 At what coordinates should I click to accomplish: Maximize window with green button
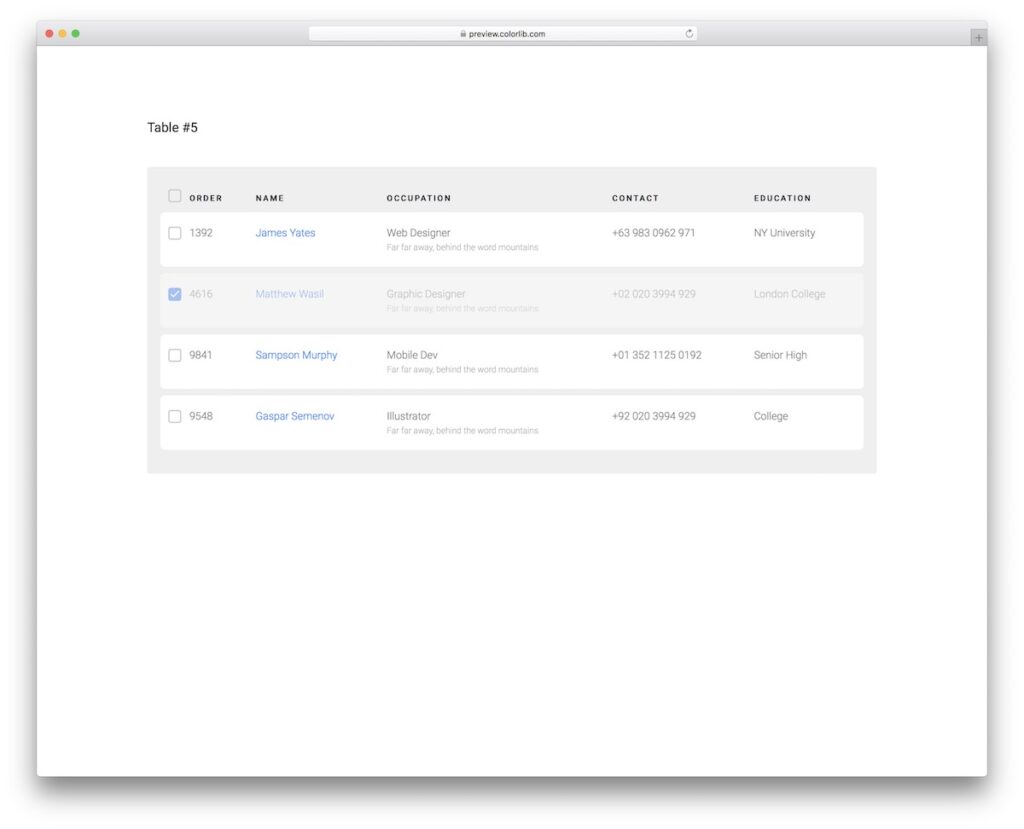[x=76, y=33]
